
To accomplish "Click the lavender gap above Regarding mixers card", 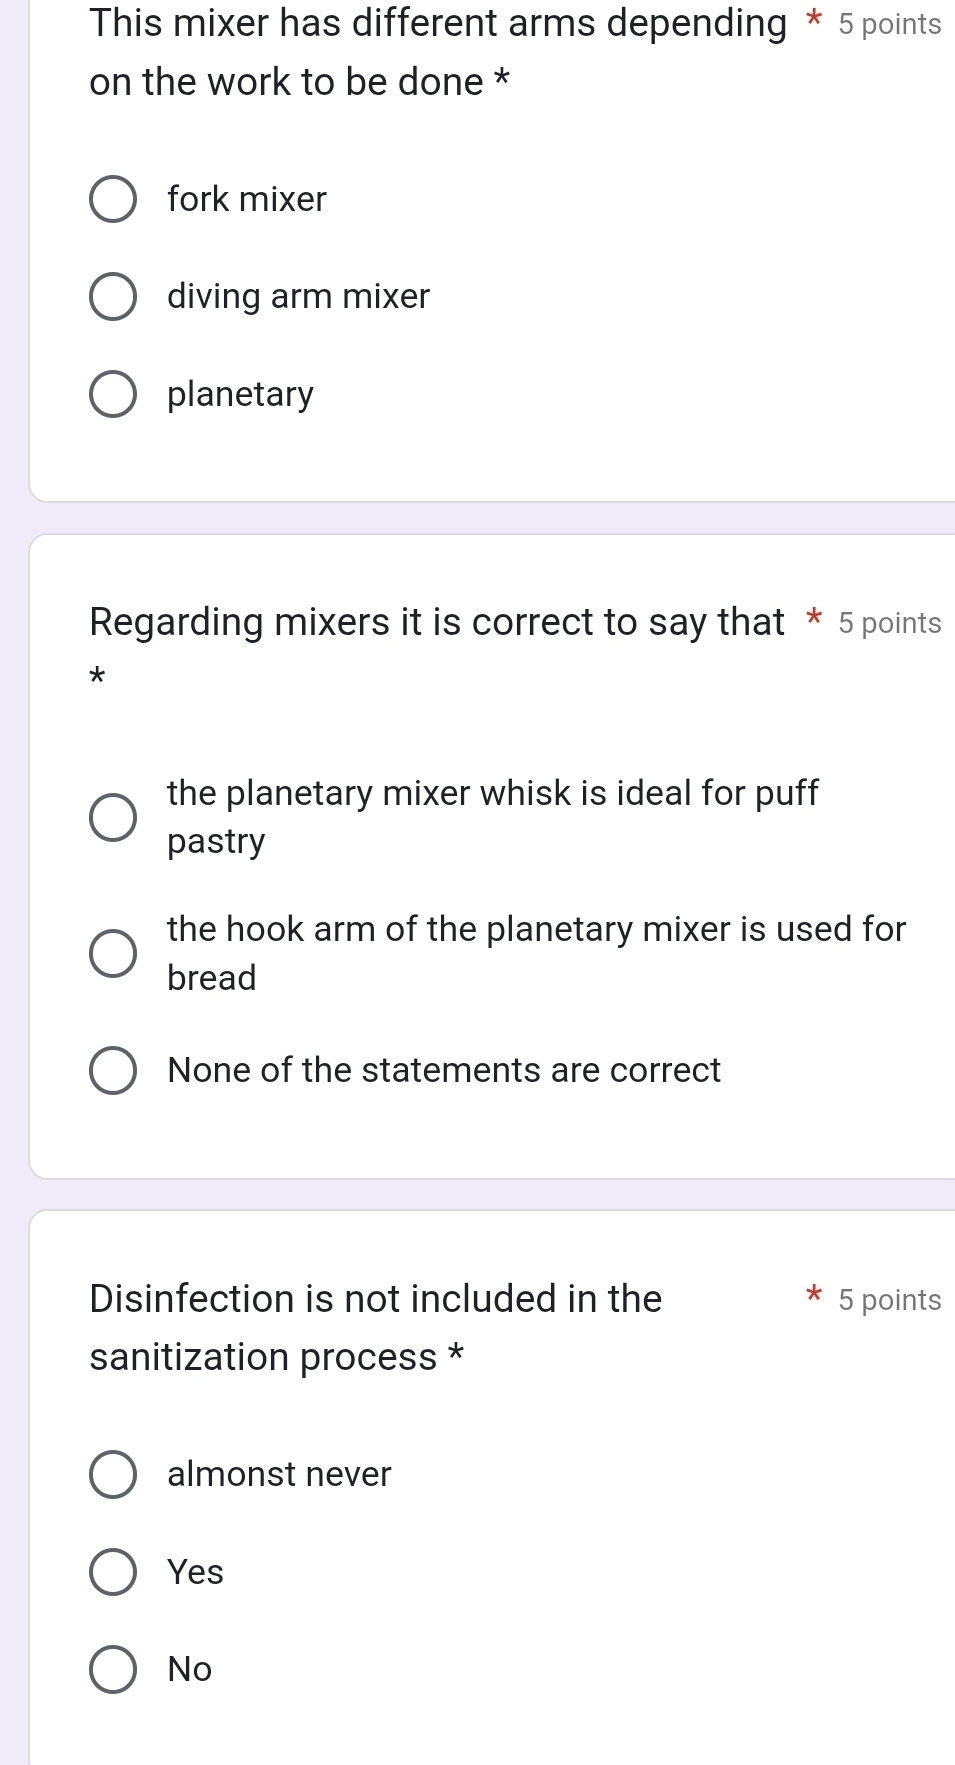I will pyautogui.click(x=492, y=518).
